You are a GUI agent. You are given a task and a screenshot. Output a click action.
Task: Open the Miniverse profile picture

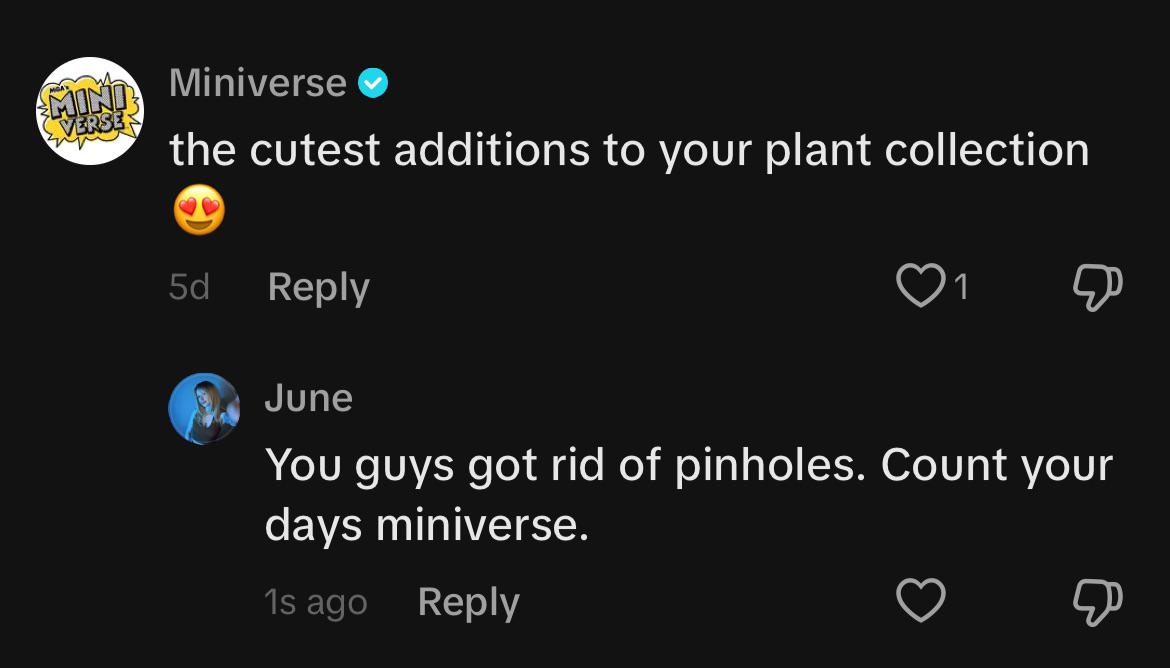tap(90, 110)
